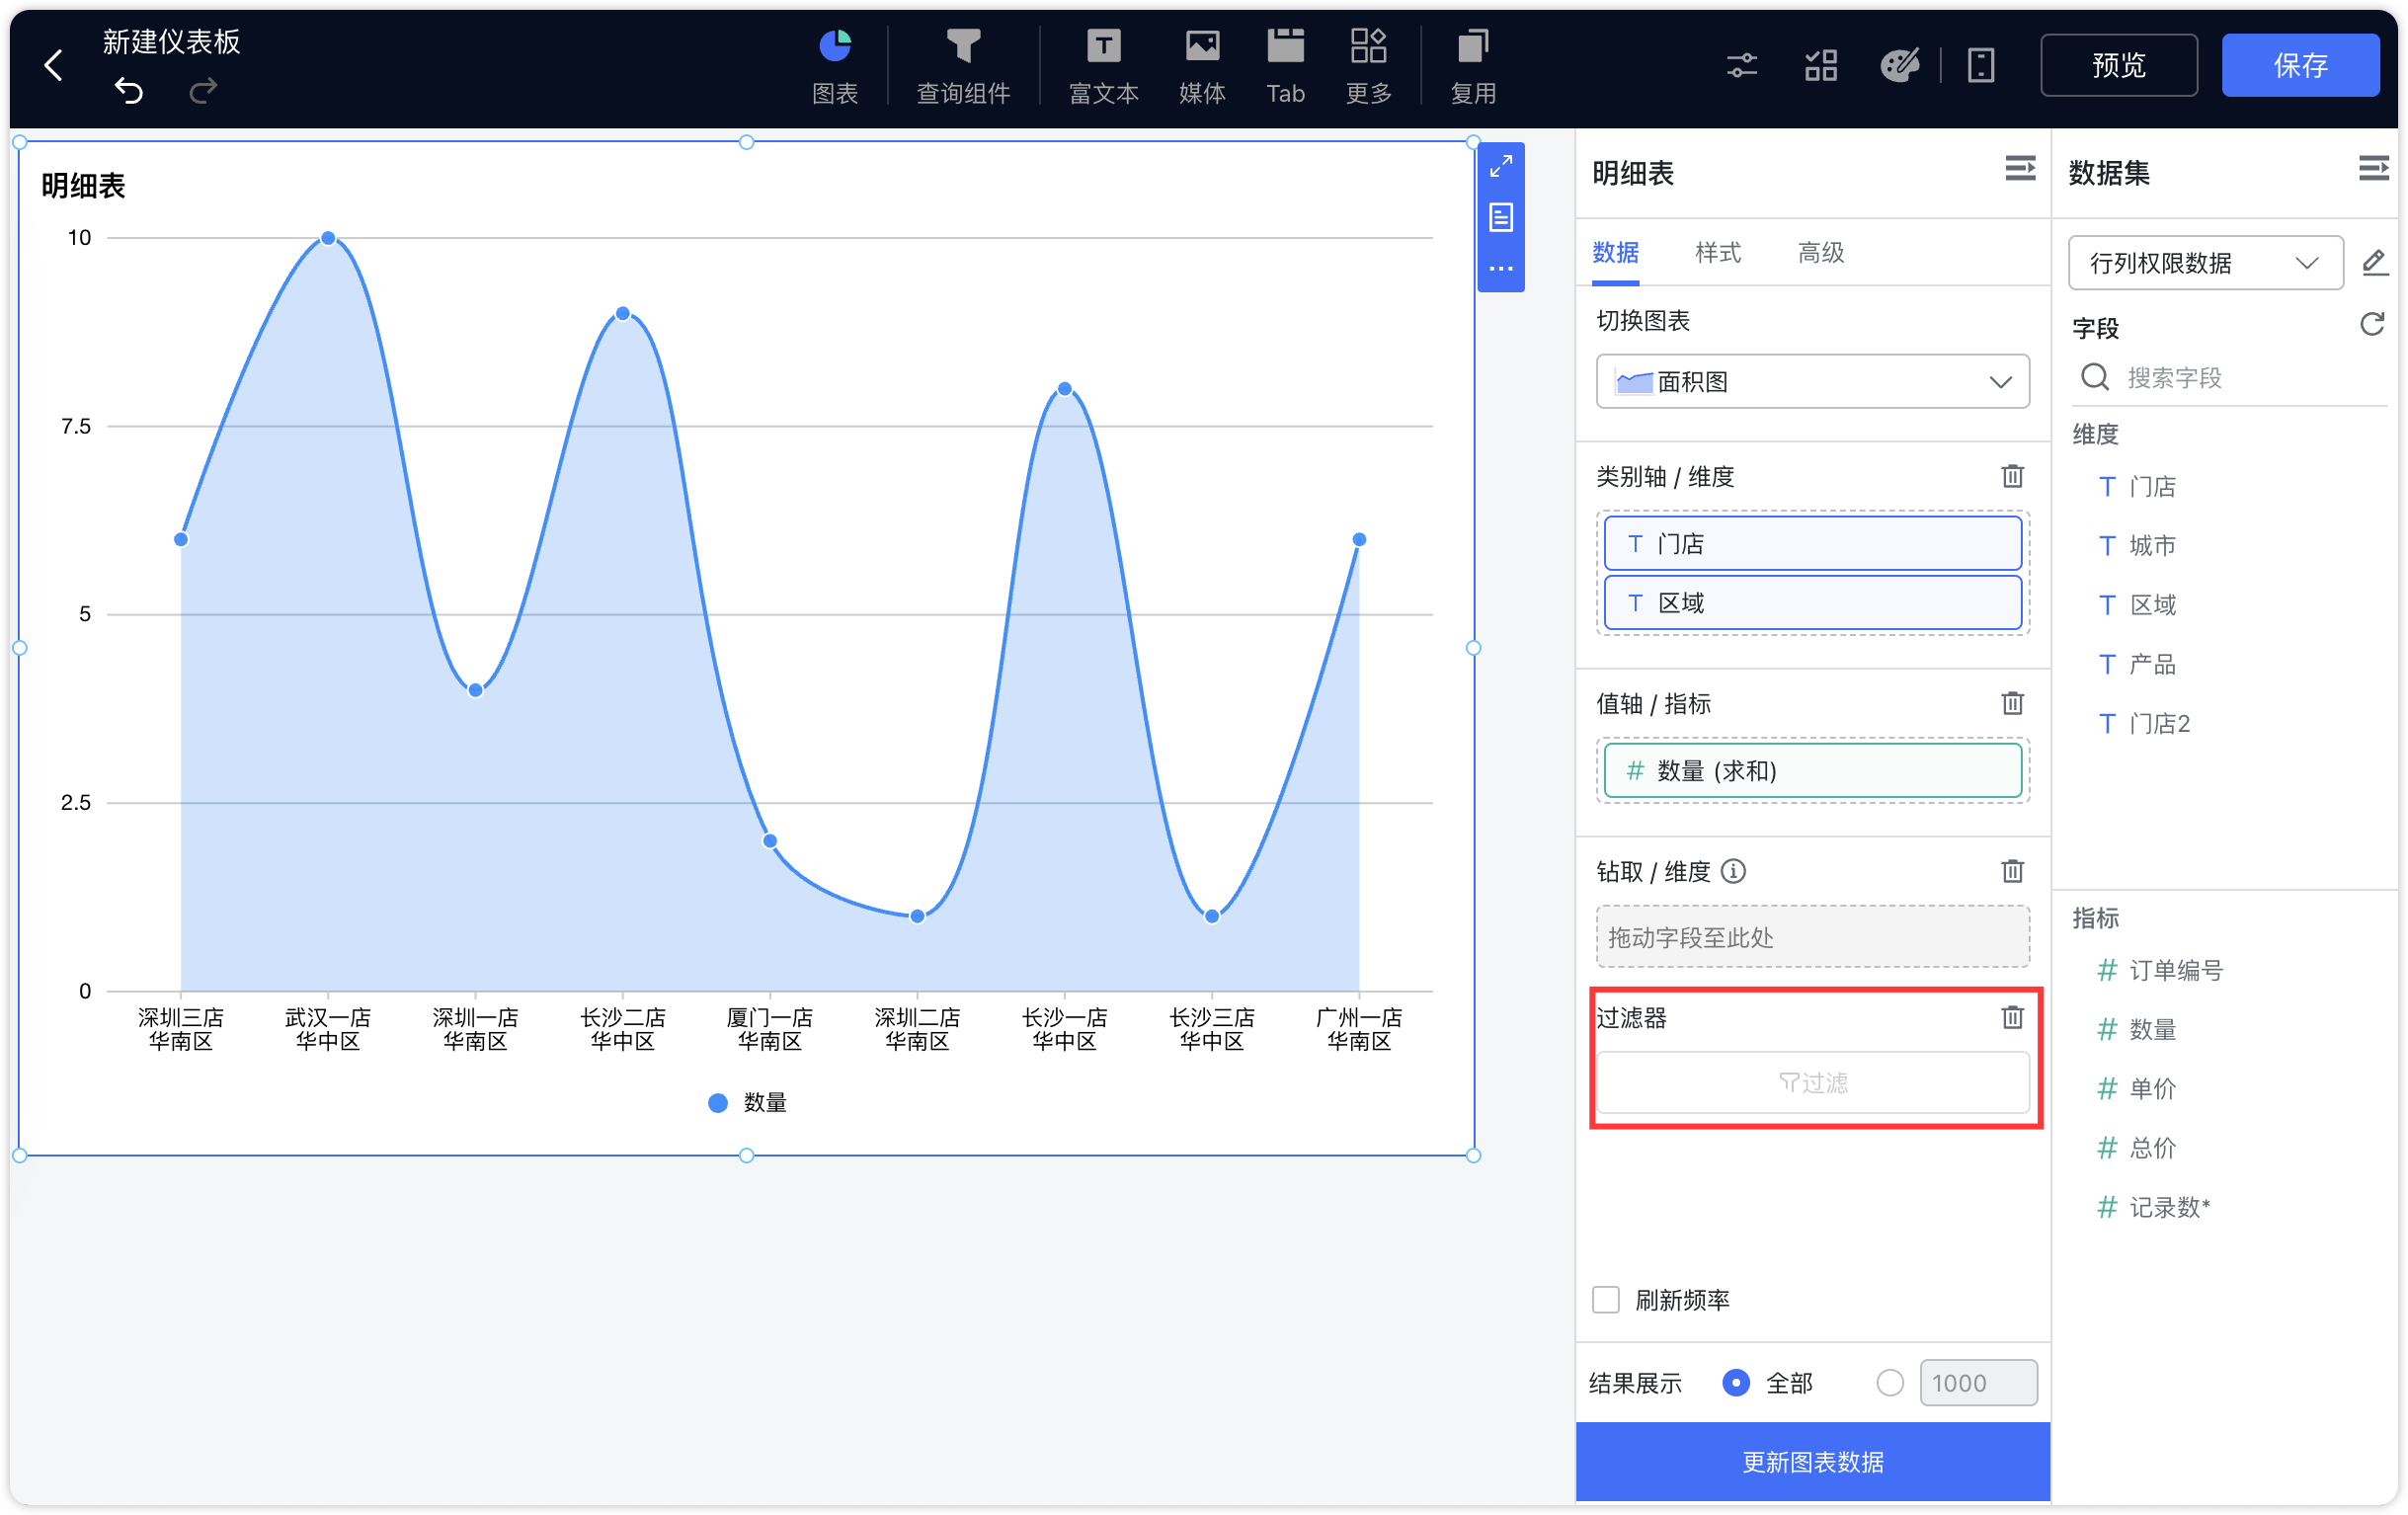Redo the last undone action
This screenshot has width=2408, height=1515.
(203, 91)
